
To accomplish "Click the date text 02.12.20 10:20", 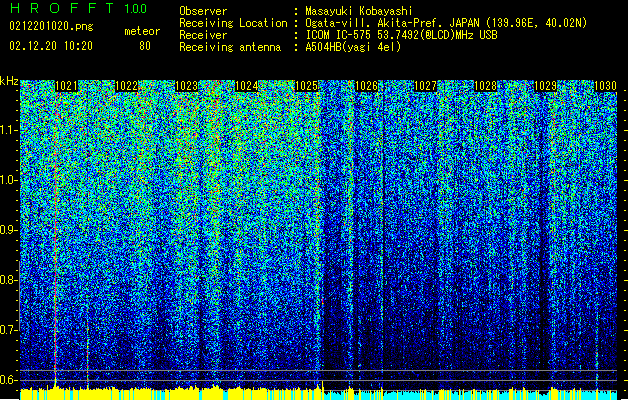I will point(51,46).
